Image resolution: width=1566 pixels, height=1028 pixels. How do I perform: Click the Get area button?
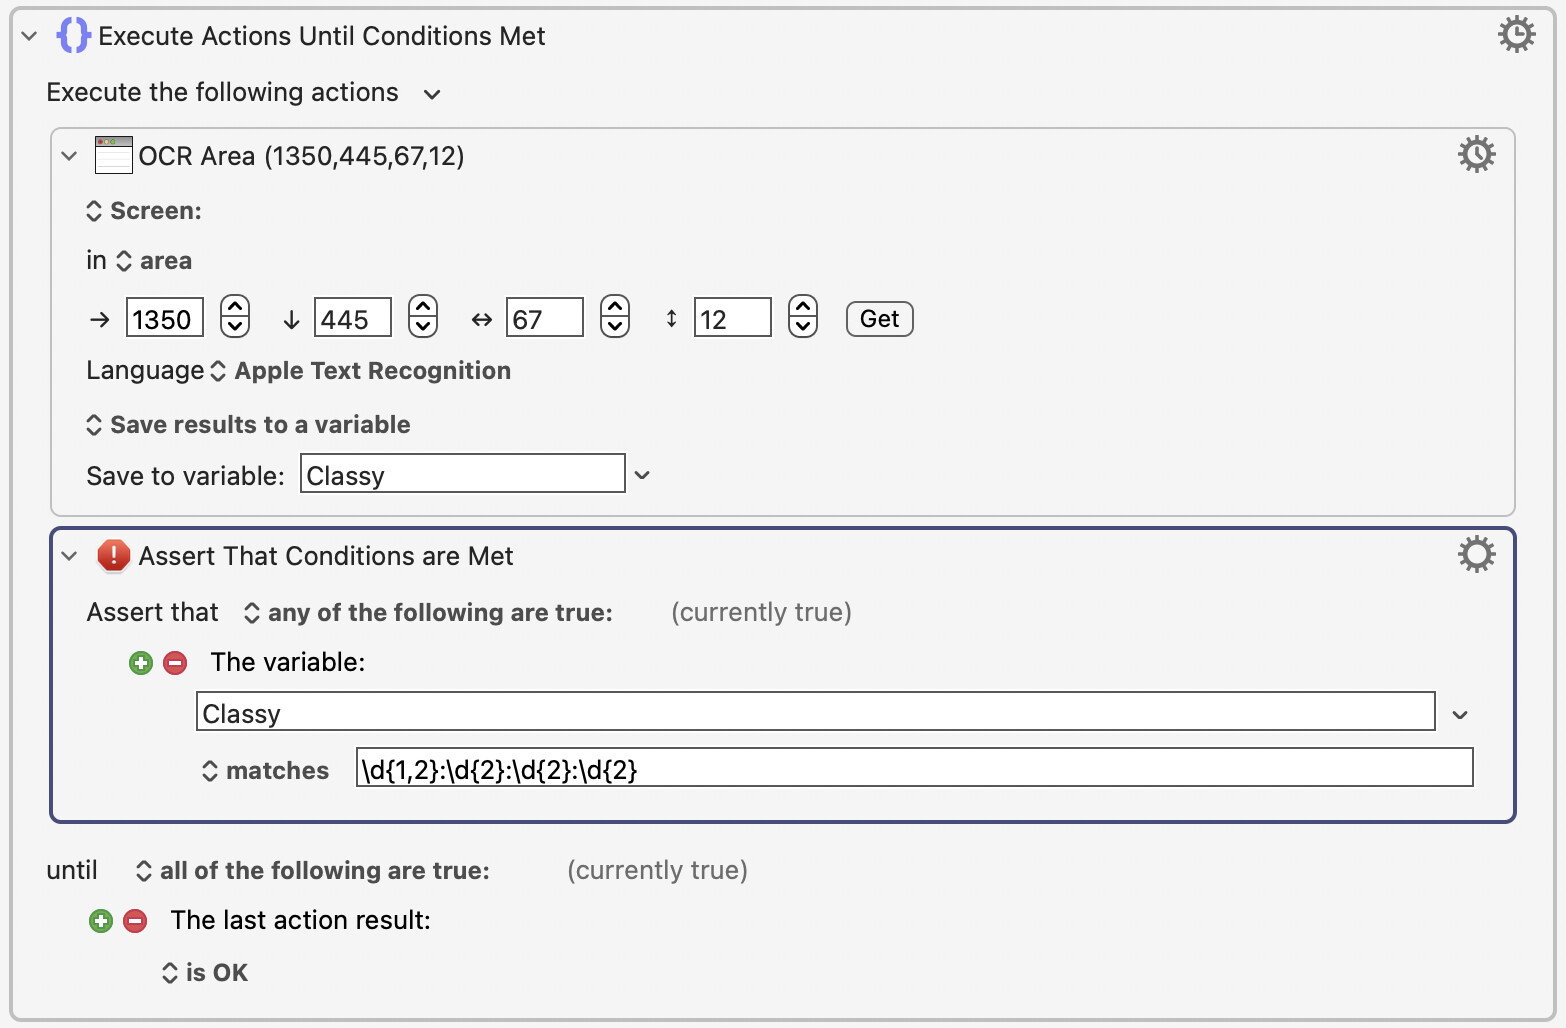coord(880,319)
